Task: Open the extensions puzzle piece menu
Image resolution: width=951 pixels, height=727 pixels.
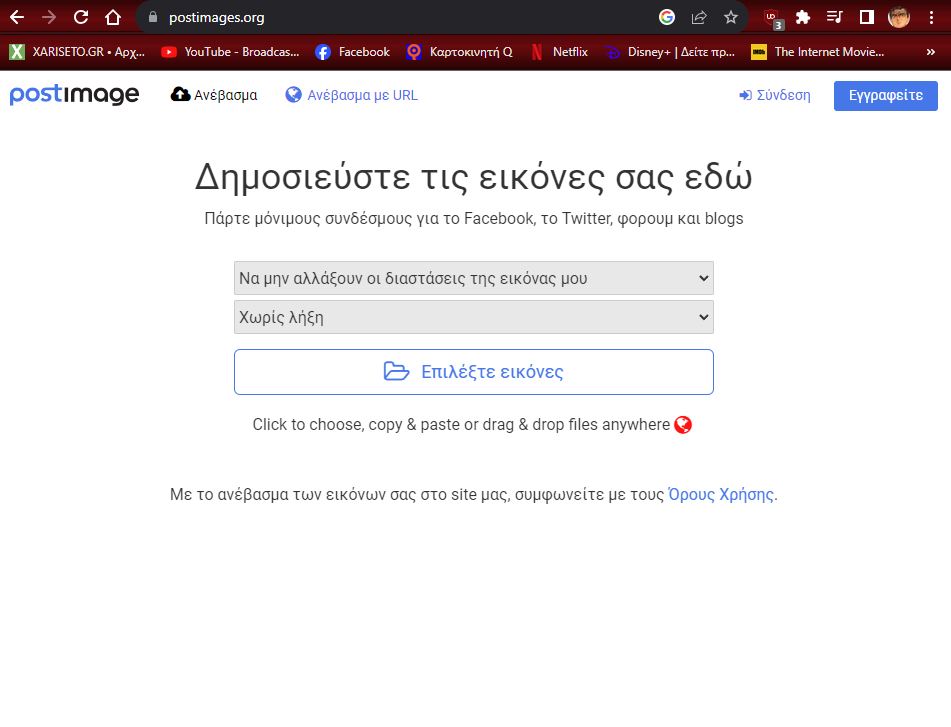Action: click(x=803, y=18)
